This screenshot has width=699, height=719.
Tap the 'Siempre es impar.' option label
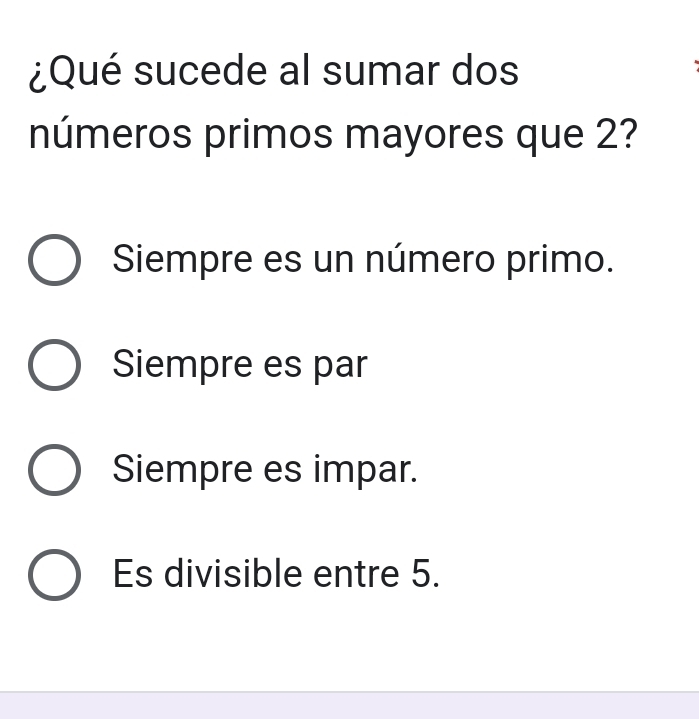pos(265,468)
